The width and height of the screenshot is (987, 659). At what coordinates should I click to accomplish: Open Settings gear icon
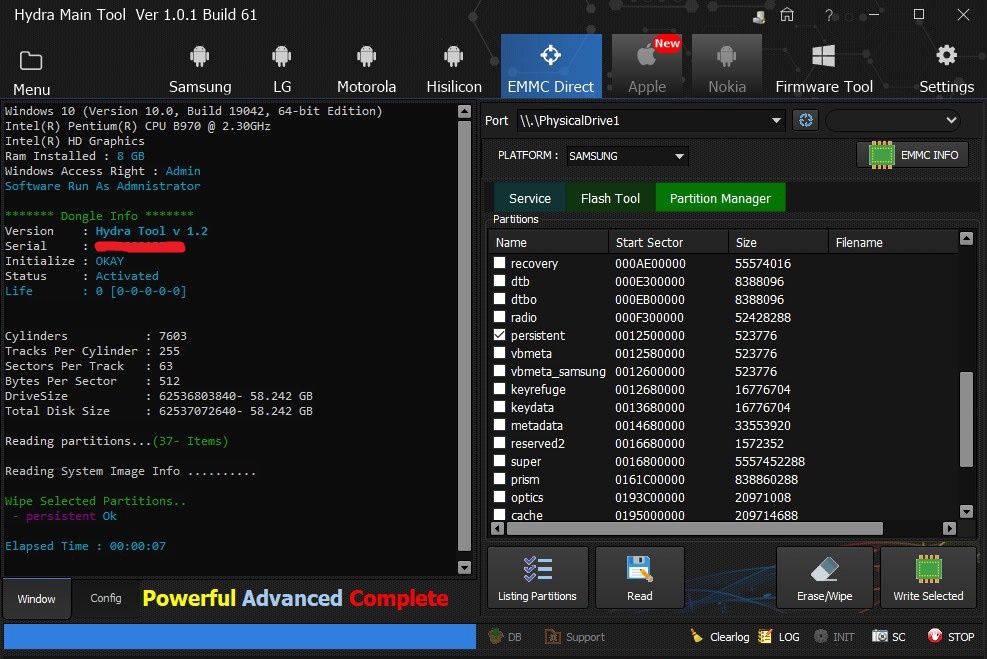(946, 55)
